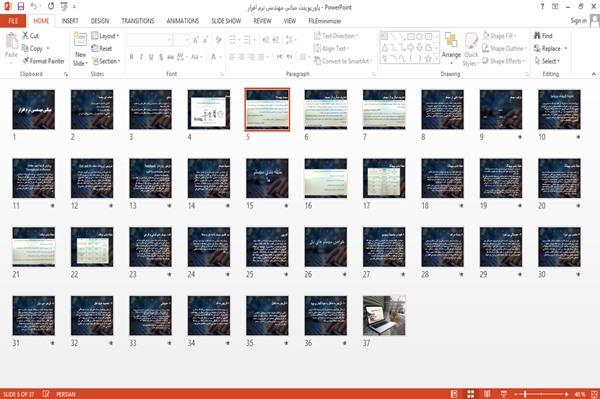This screenshot has width=600, height=399.
Task: Click the Quick Styles icon
Action: (x=471, y=41)
